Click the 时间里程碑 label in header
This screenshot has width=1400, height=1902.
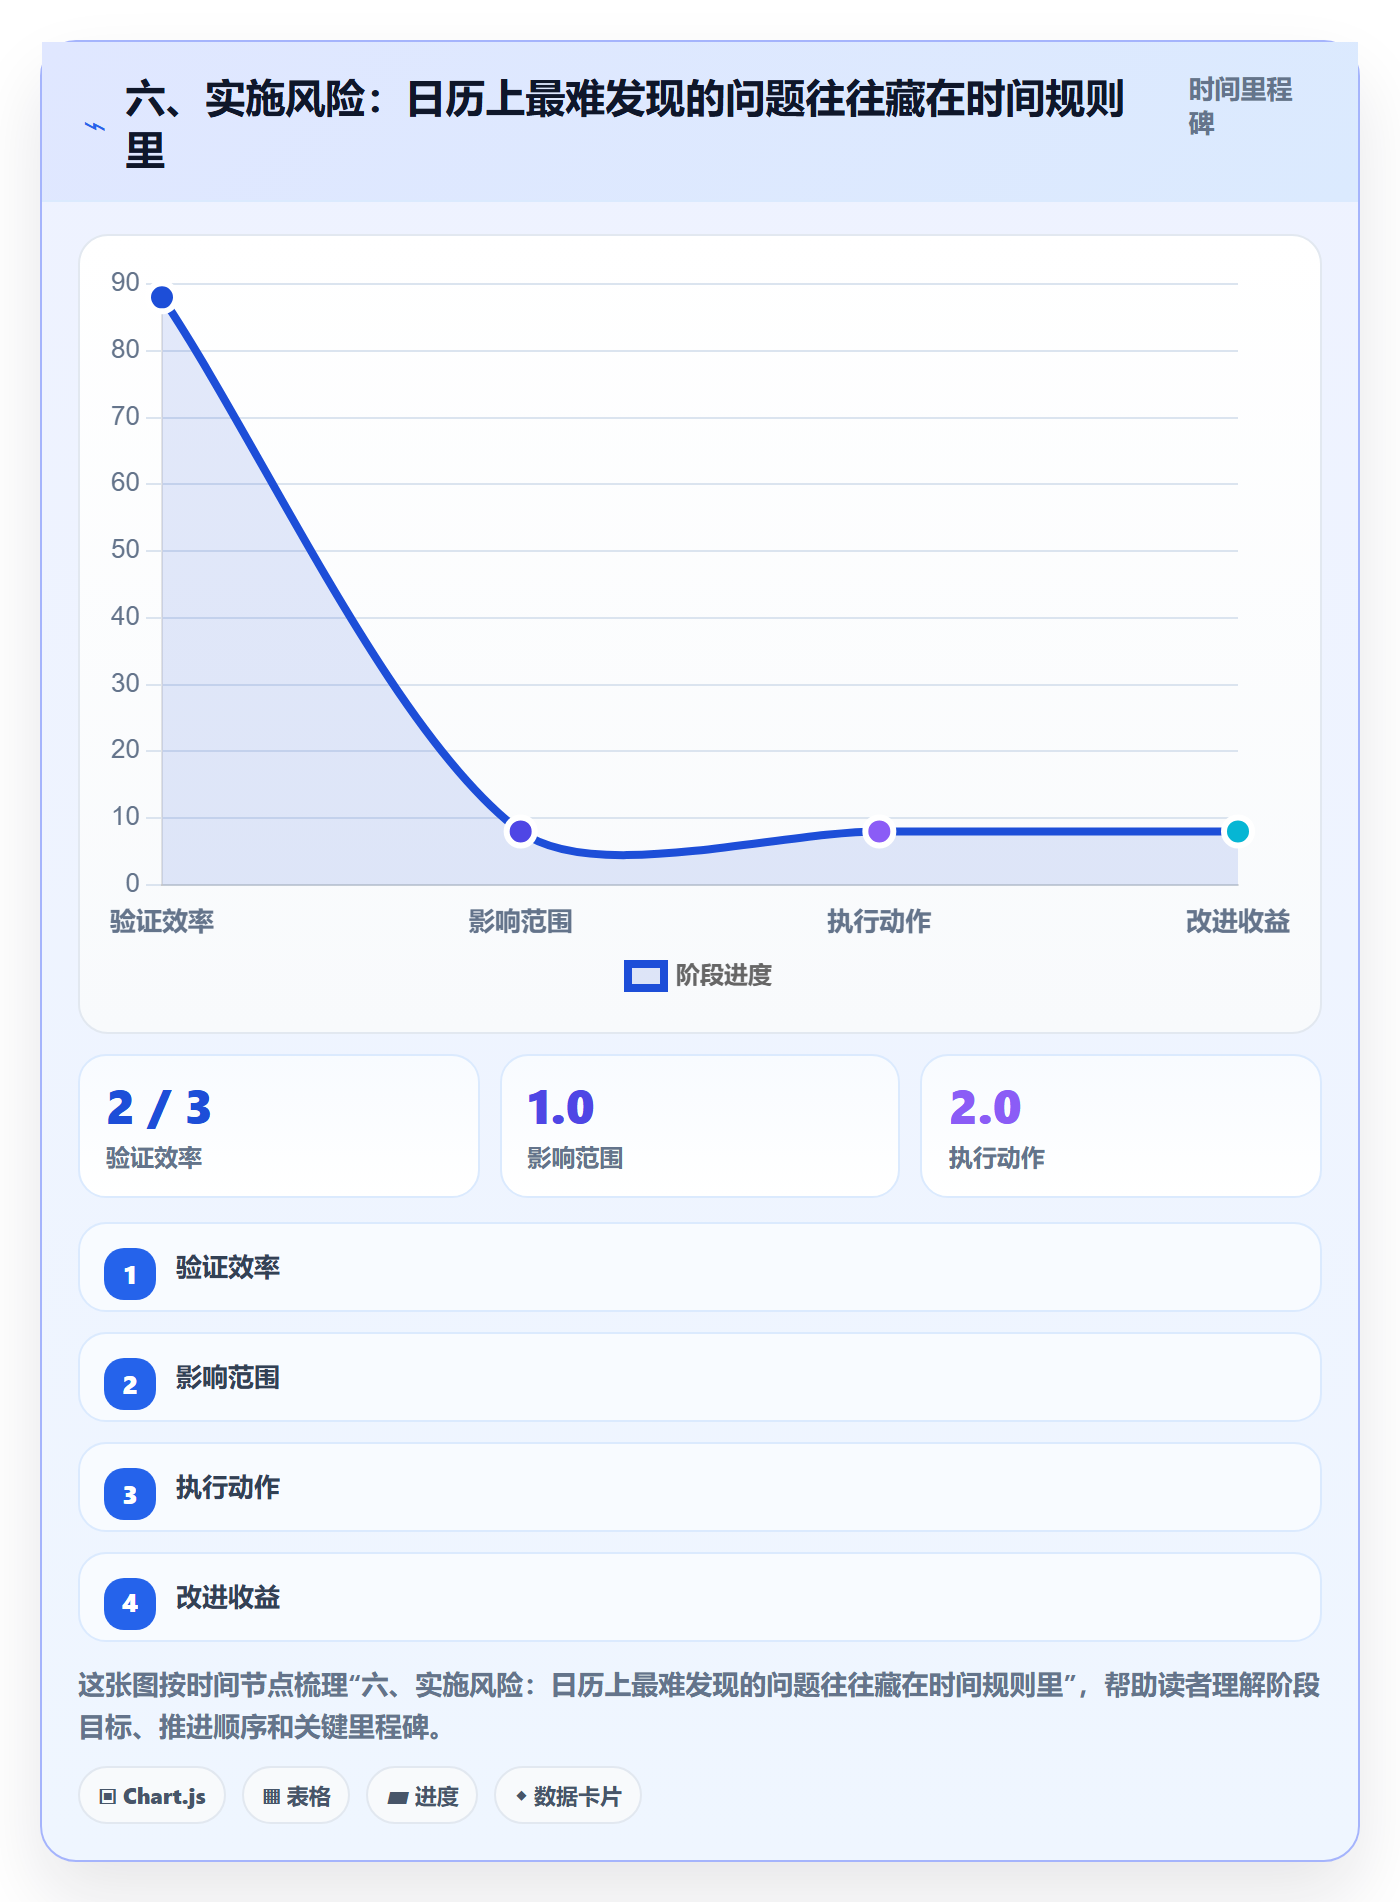coord(1240,106)
